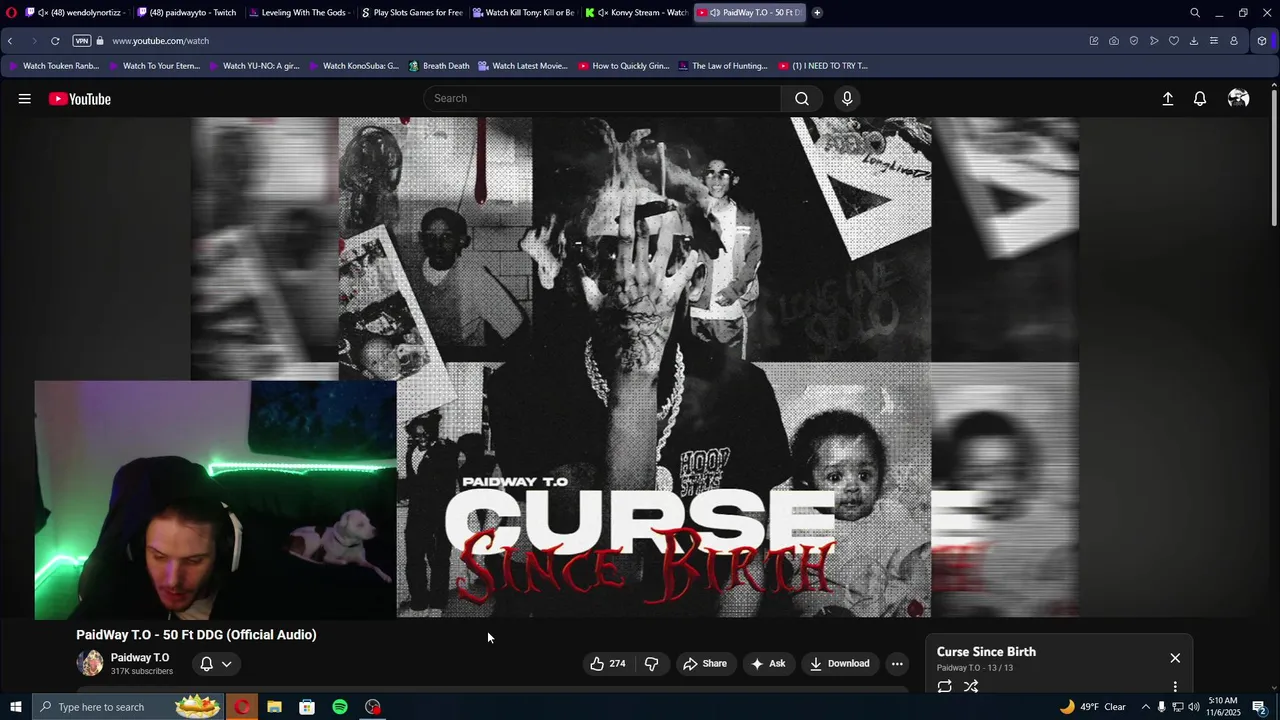The image size is (1280, 720).
Task: Expand subscription notification bell dropdown
Action: 215,663
